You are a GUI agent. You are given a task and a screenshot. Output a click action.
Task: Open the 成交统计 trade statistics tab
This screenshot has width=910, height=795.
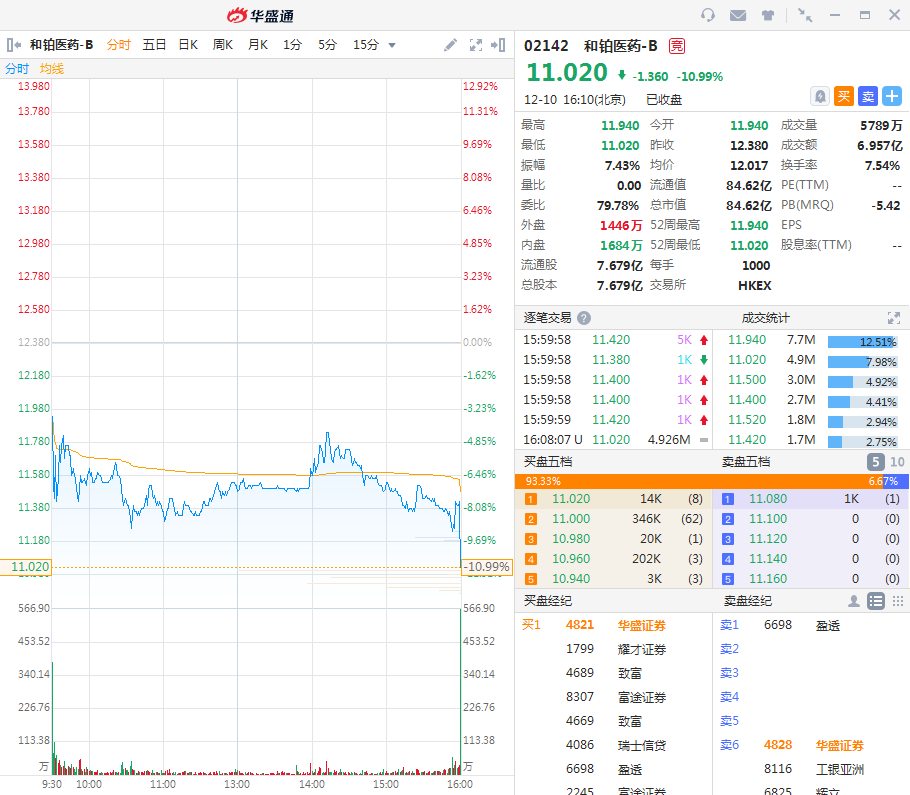[x=765, y=318]
